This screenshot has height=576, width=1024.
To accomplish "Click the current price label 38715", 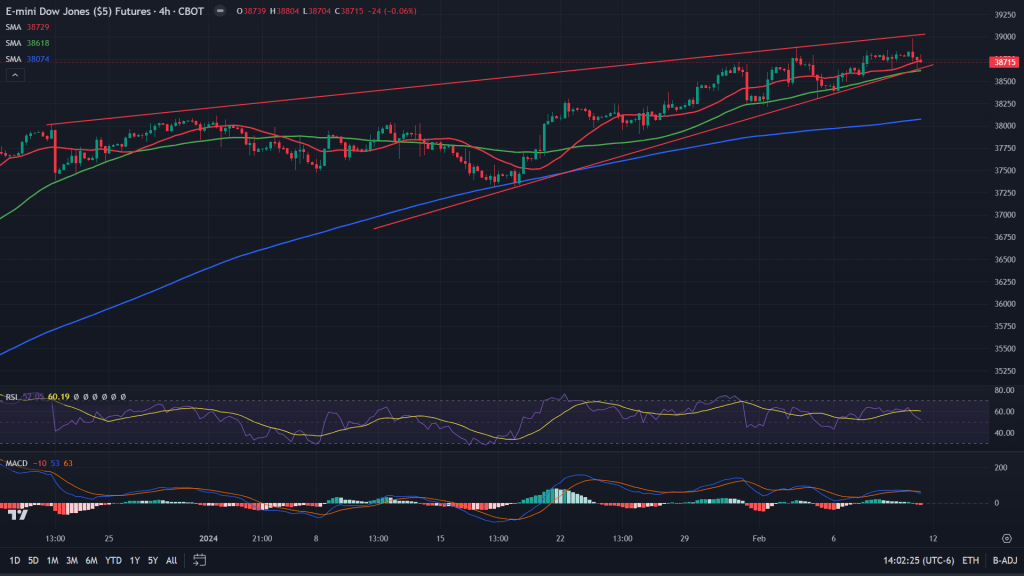I will pos(1002,62).
